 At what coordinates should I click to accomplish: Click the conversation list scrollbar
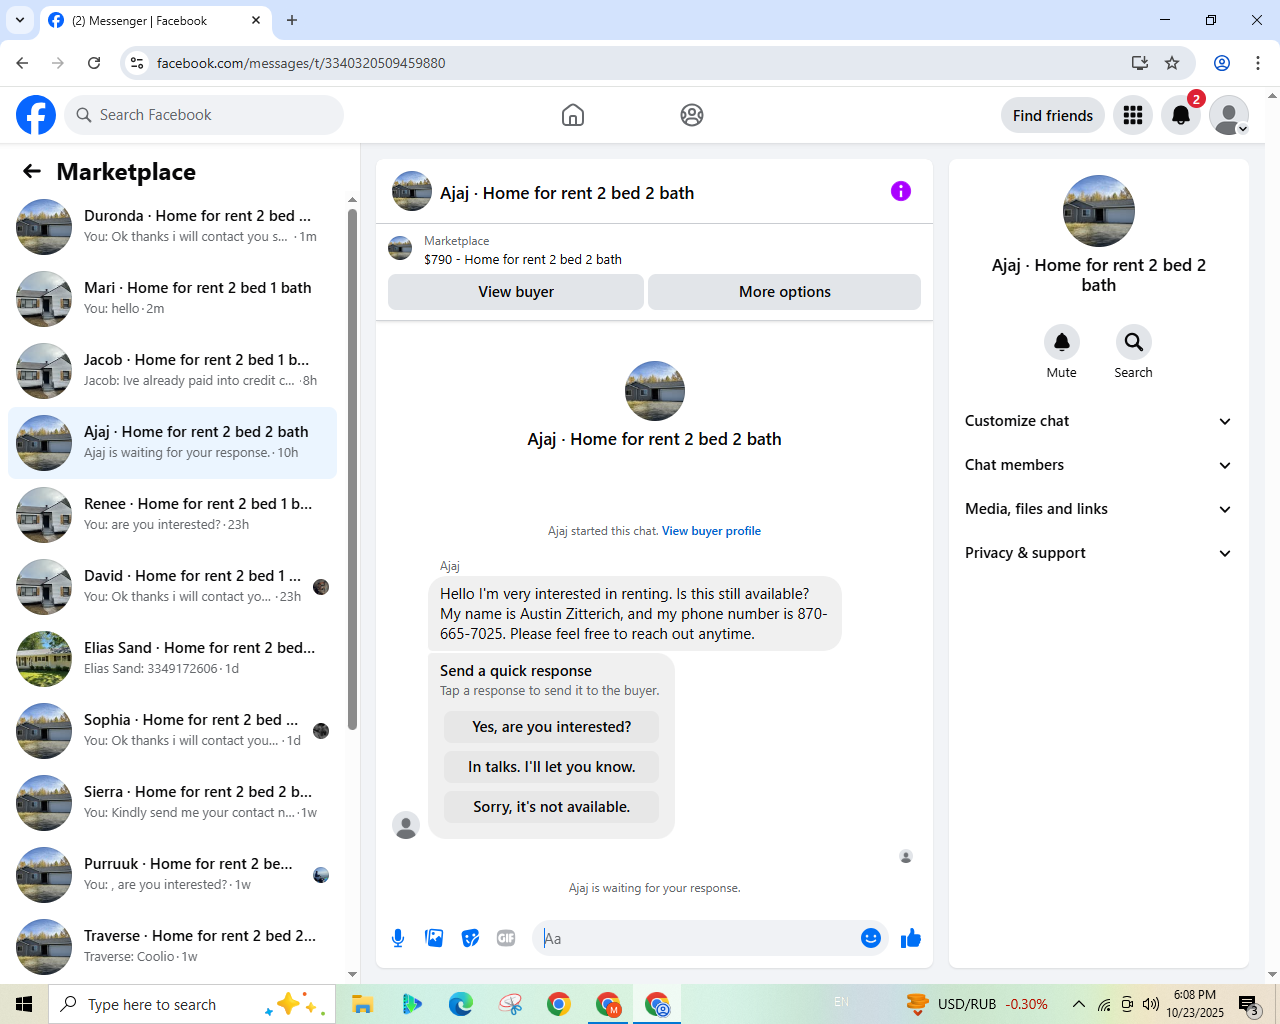352,468
